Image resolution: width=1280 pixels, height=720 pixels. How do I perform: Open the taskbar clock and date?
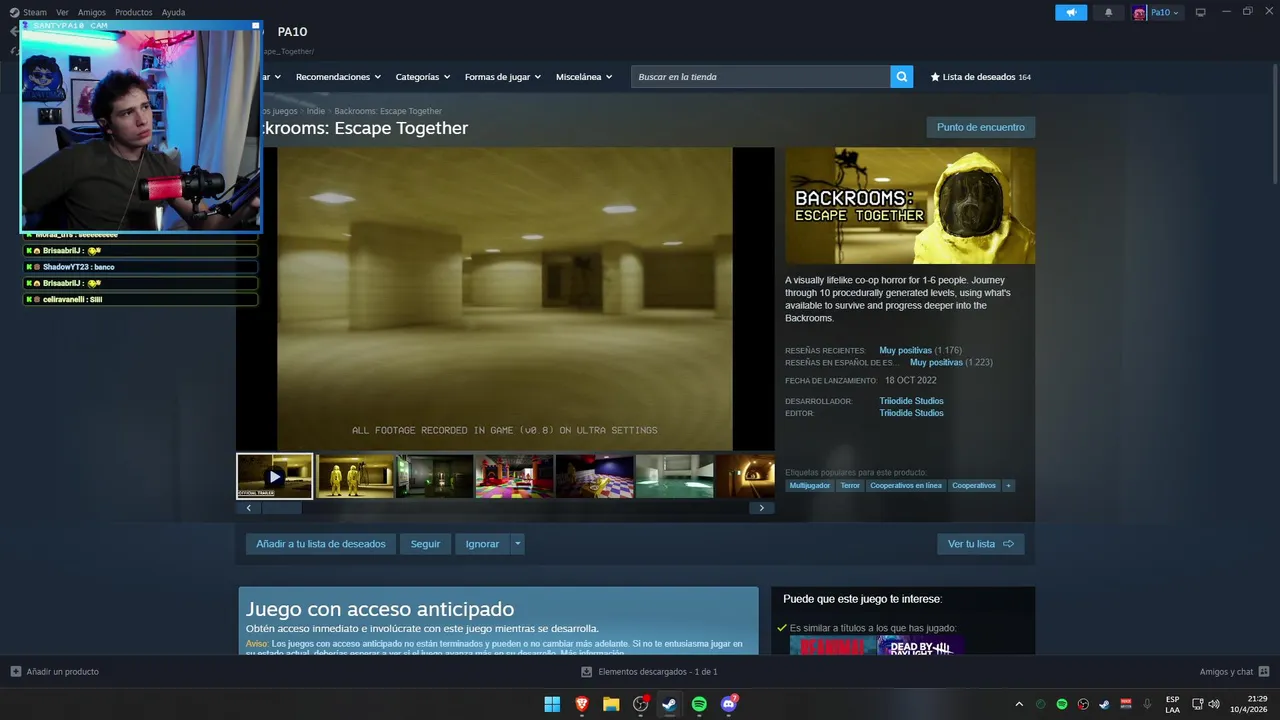click(1249, 704)
